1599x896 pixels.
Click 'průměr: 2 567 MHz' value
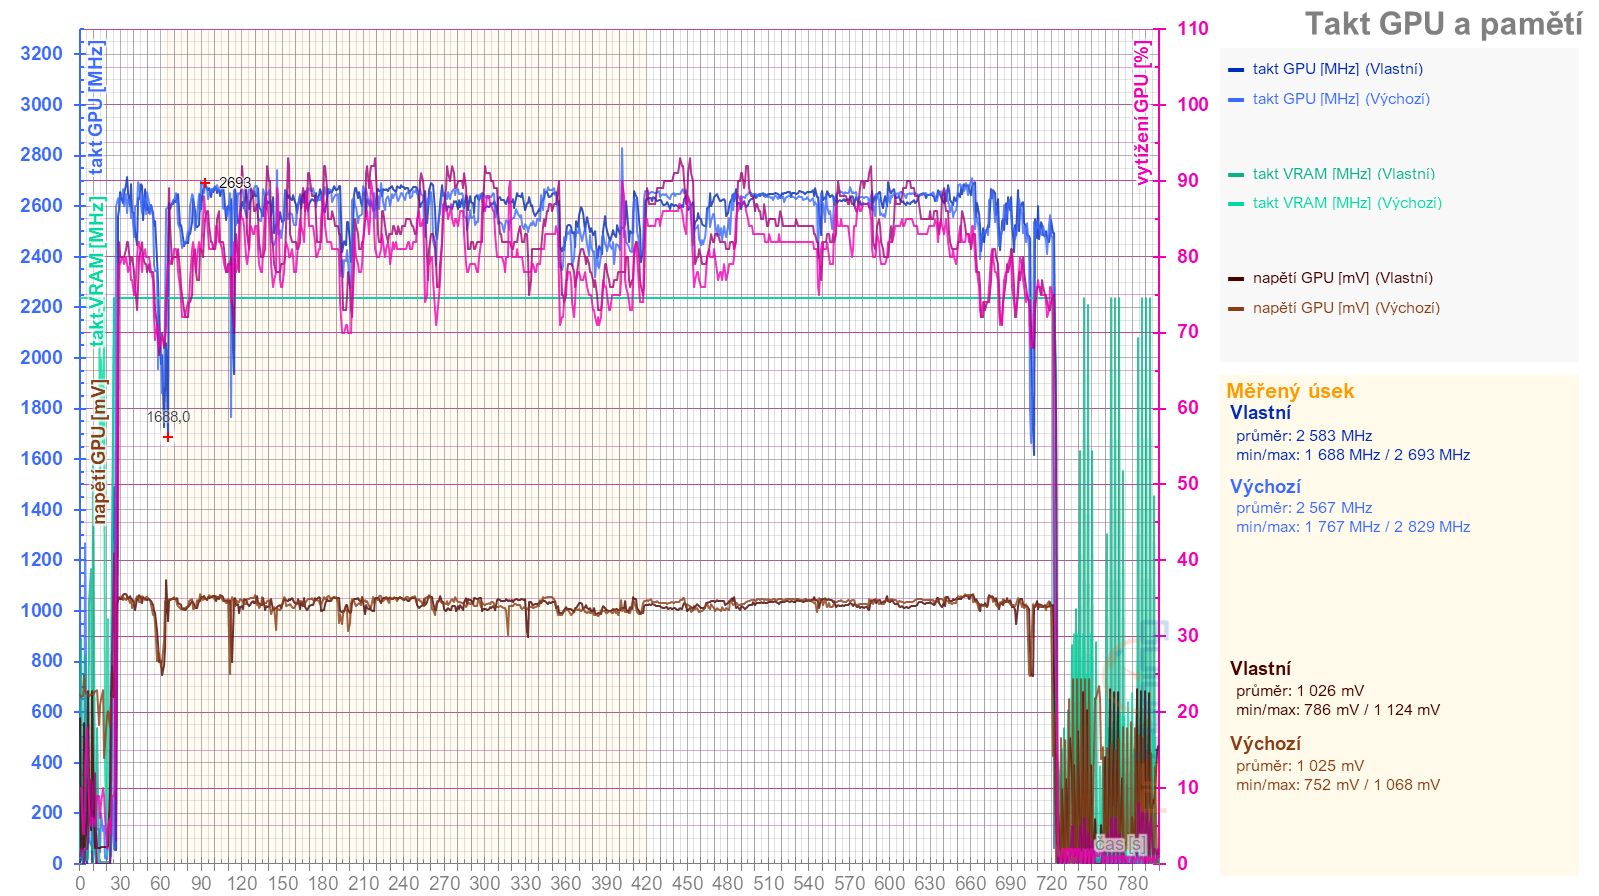[1304, 508]
